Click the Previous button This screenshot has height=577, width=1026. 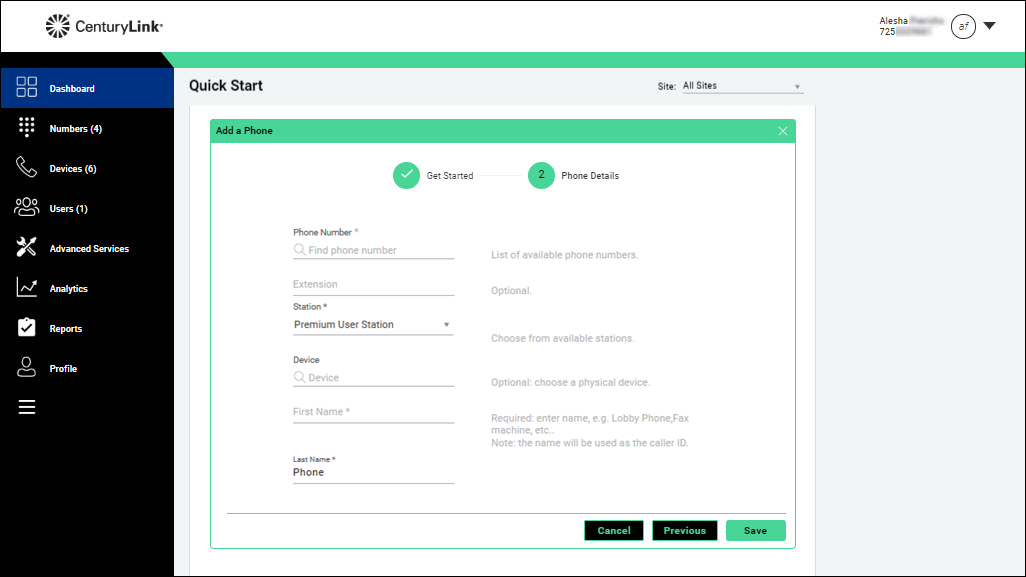click(x=684, y=531)
